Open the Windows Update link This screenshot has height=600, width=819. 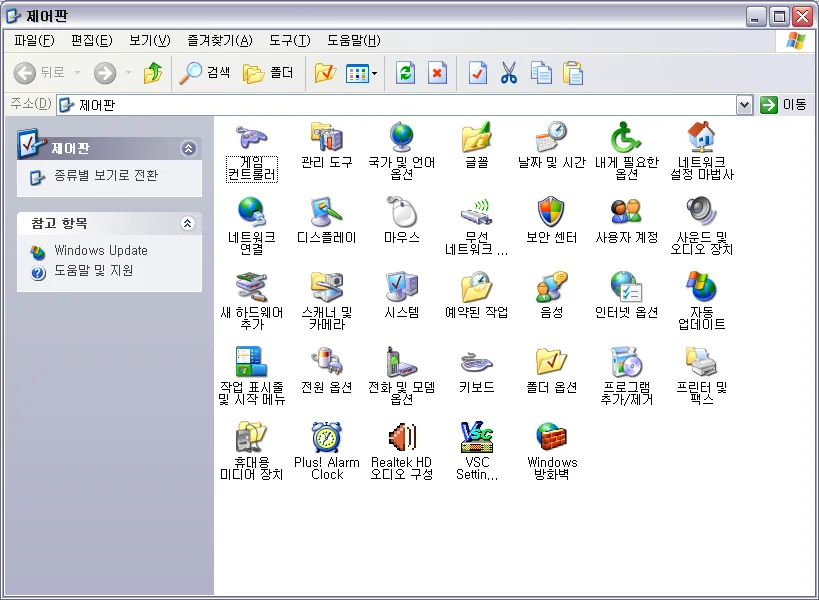(101, 251)
